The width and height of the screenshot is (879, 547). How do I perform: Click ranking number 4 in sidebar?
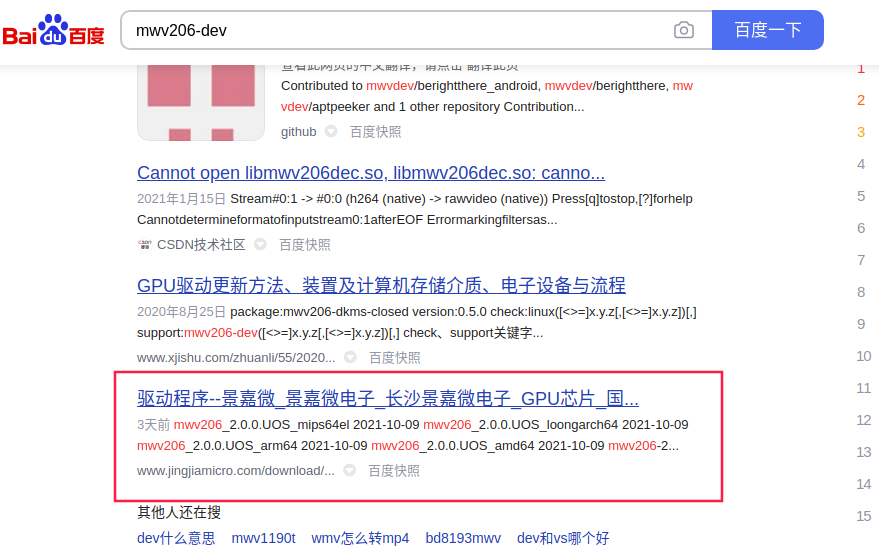click(x=861, y=164)
